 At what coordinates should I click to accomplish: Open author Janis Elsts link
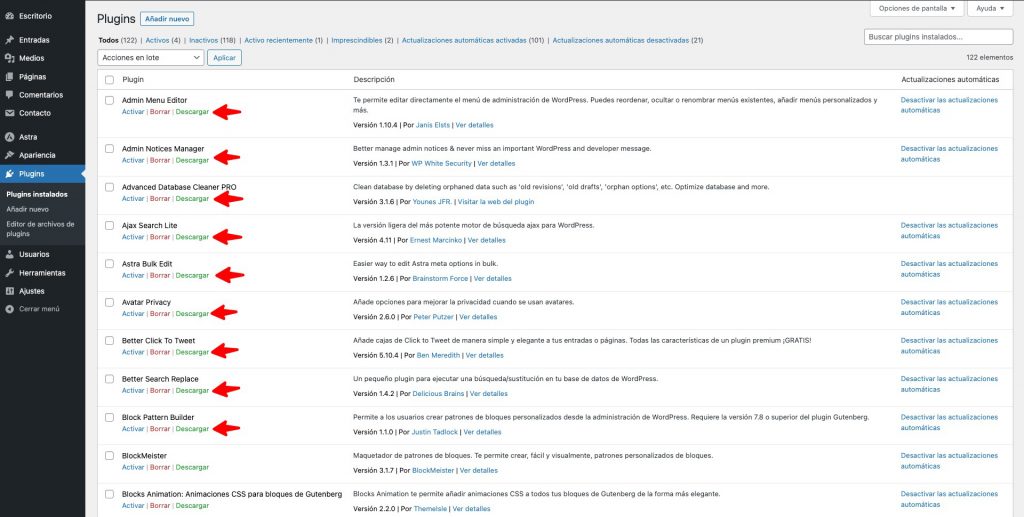432,125
